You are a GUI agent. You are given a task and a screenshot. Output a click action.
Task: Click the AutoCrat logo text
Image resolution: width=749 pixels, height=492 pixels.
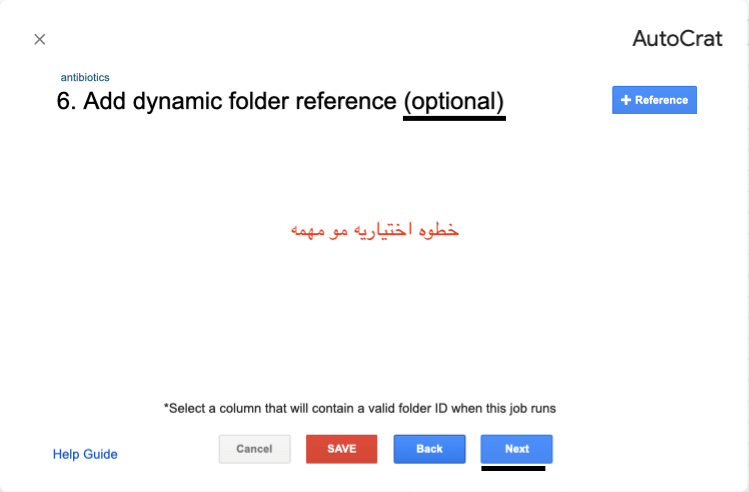coord(677,39)
